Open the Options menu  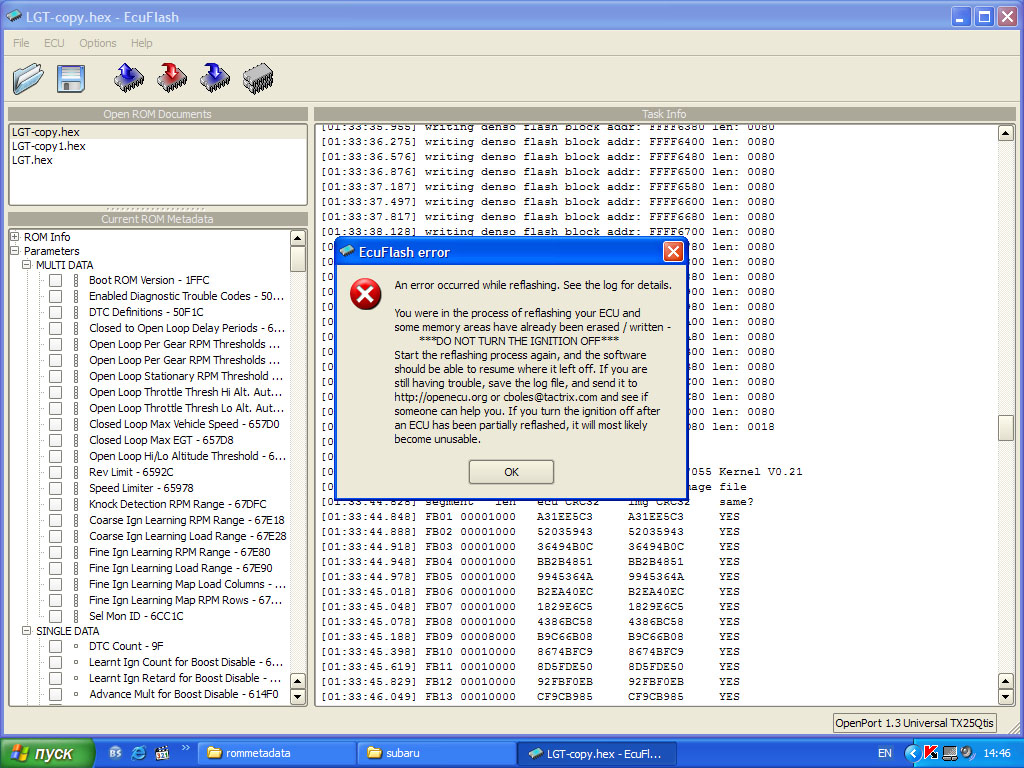(98, 43)
